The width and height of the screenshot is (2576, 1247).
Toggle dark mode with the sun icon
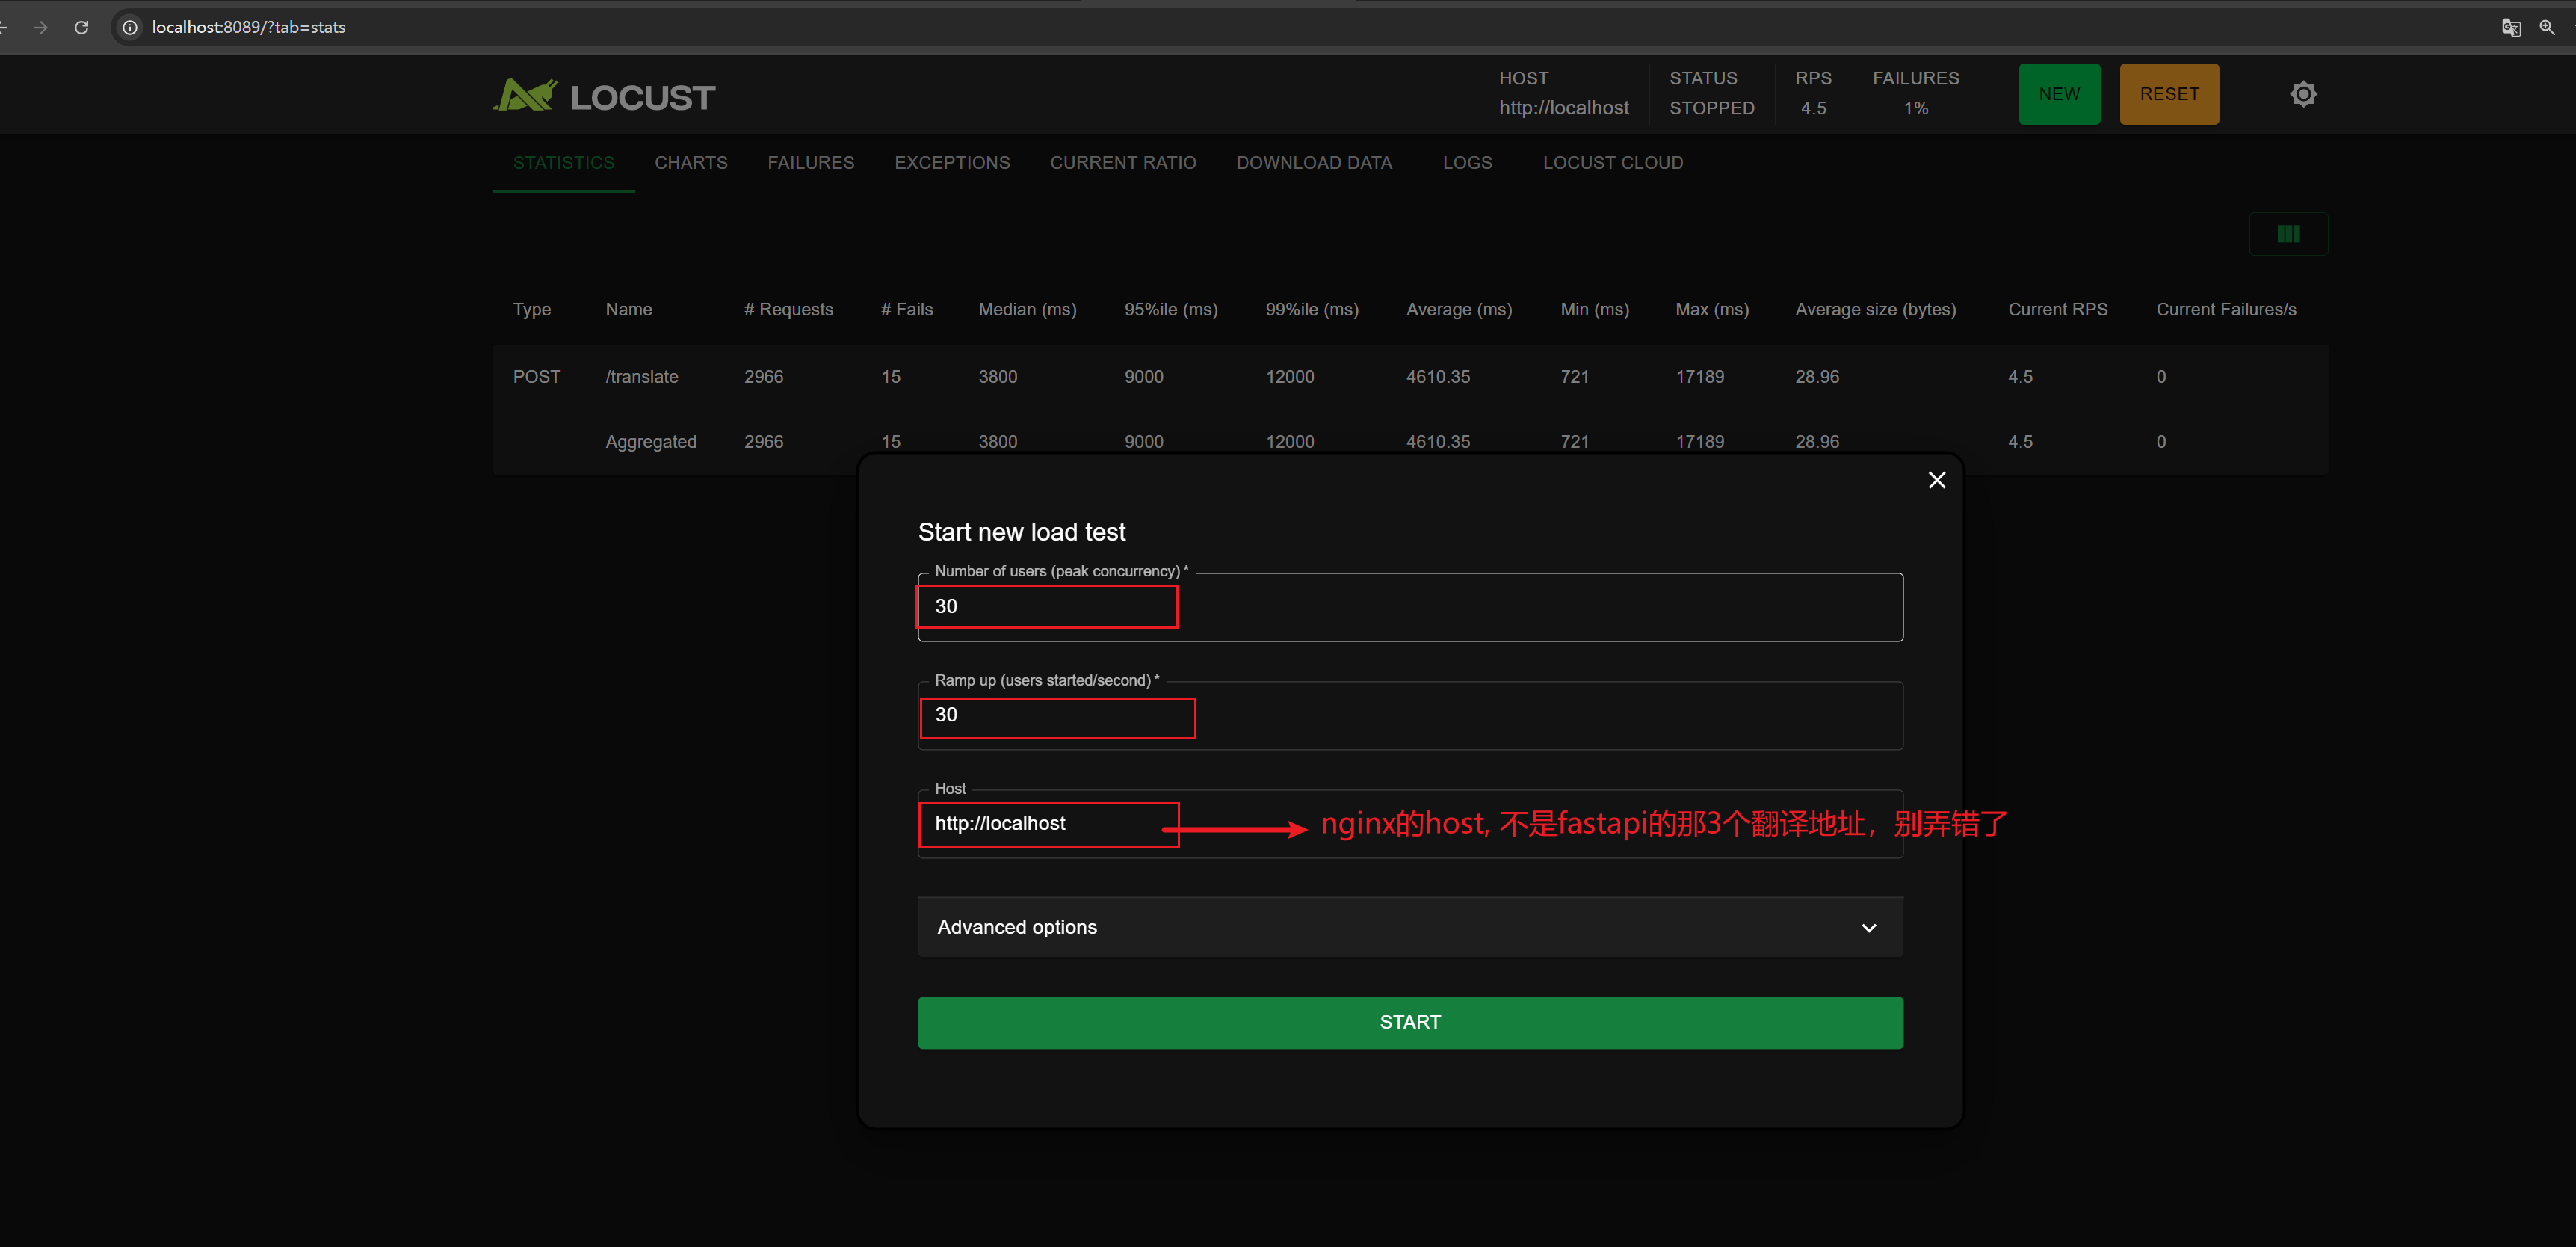2303,94
